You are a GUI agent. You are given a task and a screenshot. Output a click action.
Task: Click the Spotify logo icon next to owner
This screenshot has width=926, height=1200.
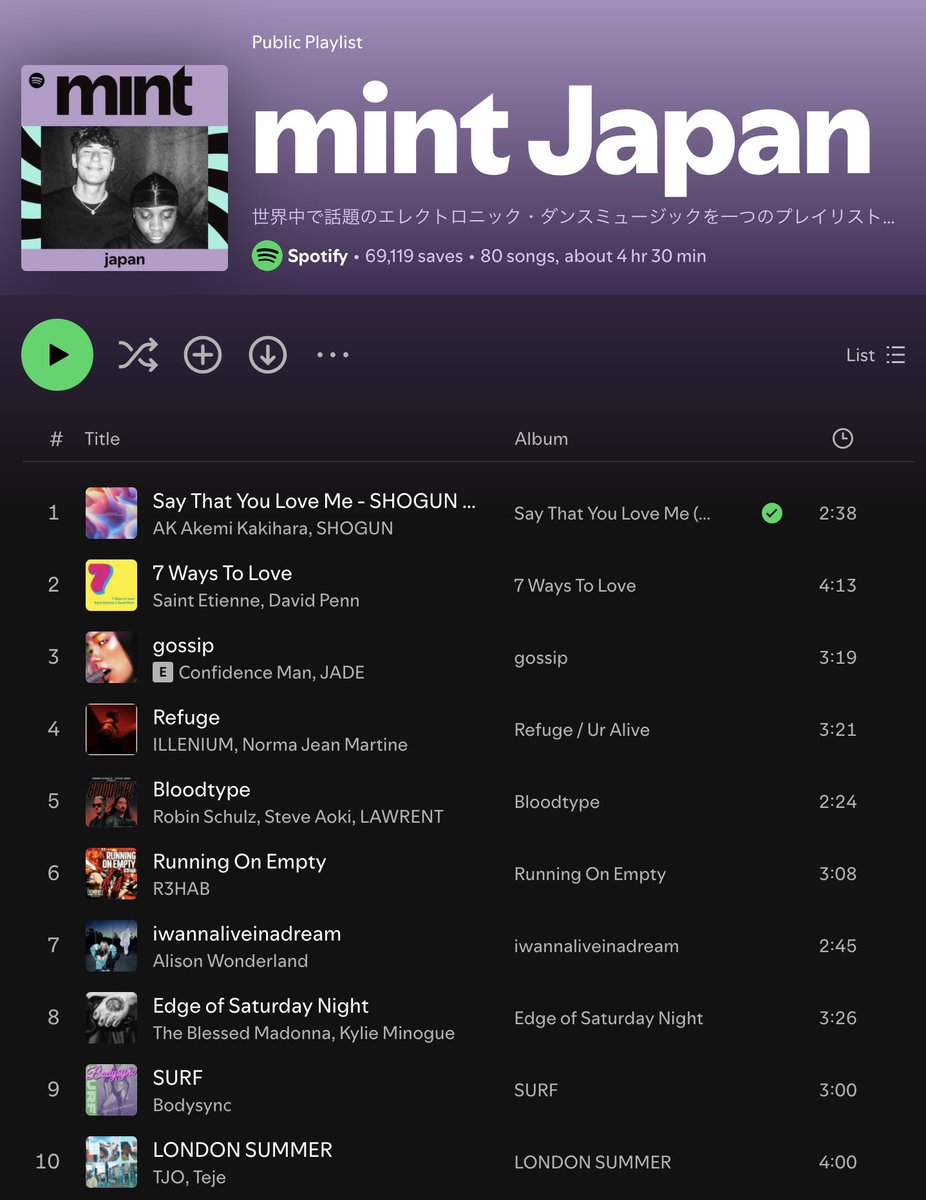point(266,256)
